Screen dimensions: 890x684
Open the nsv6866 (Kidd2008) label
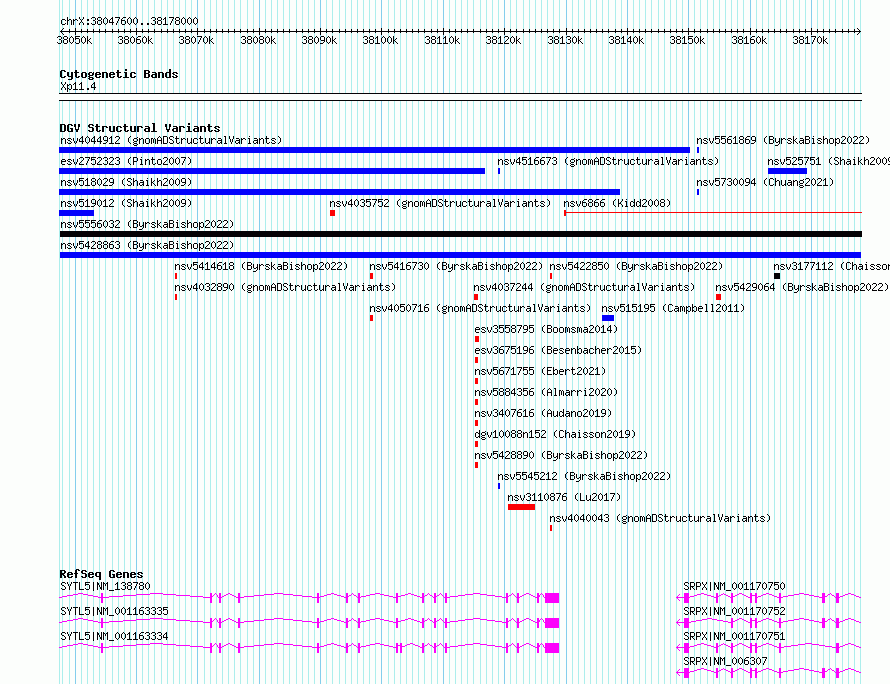tap(617, 203)
